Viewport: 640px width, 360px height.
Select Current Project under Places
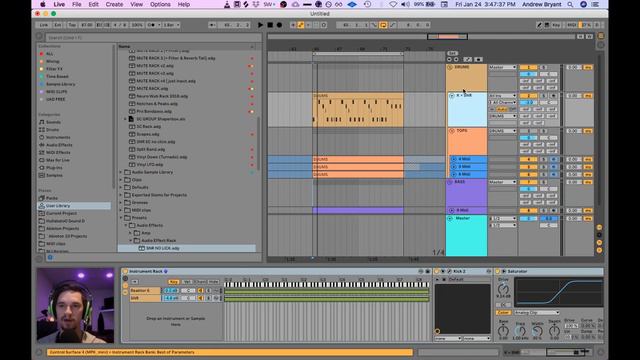pos(61,213)
